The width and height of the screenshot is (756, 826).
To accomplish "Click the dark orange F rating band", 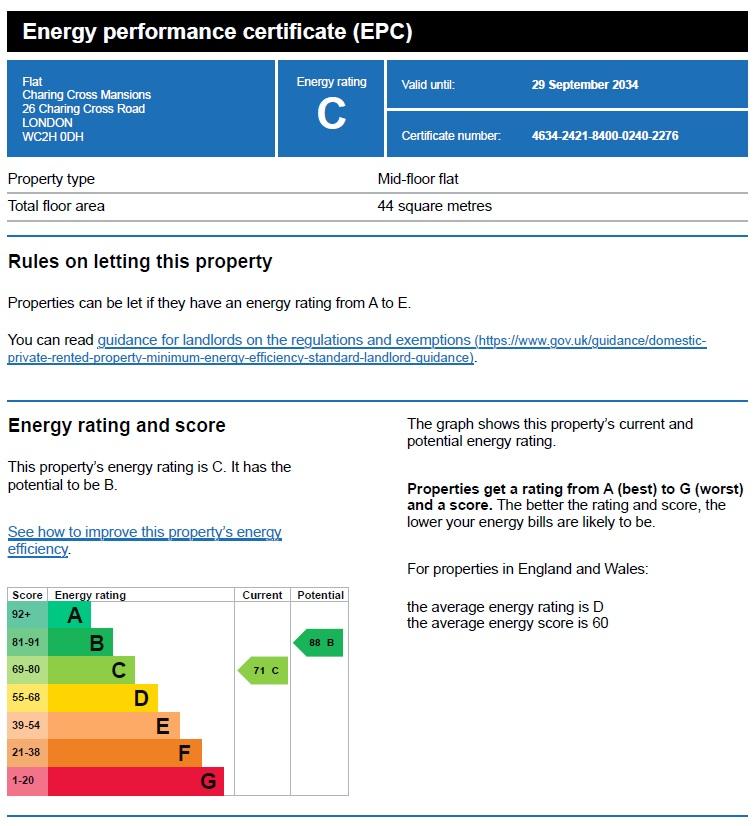I will [125, 752].
